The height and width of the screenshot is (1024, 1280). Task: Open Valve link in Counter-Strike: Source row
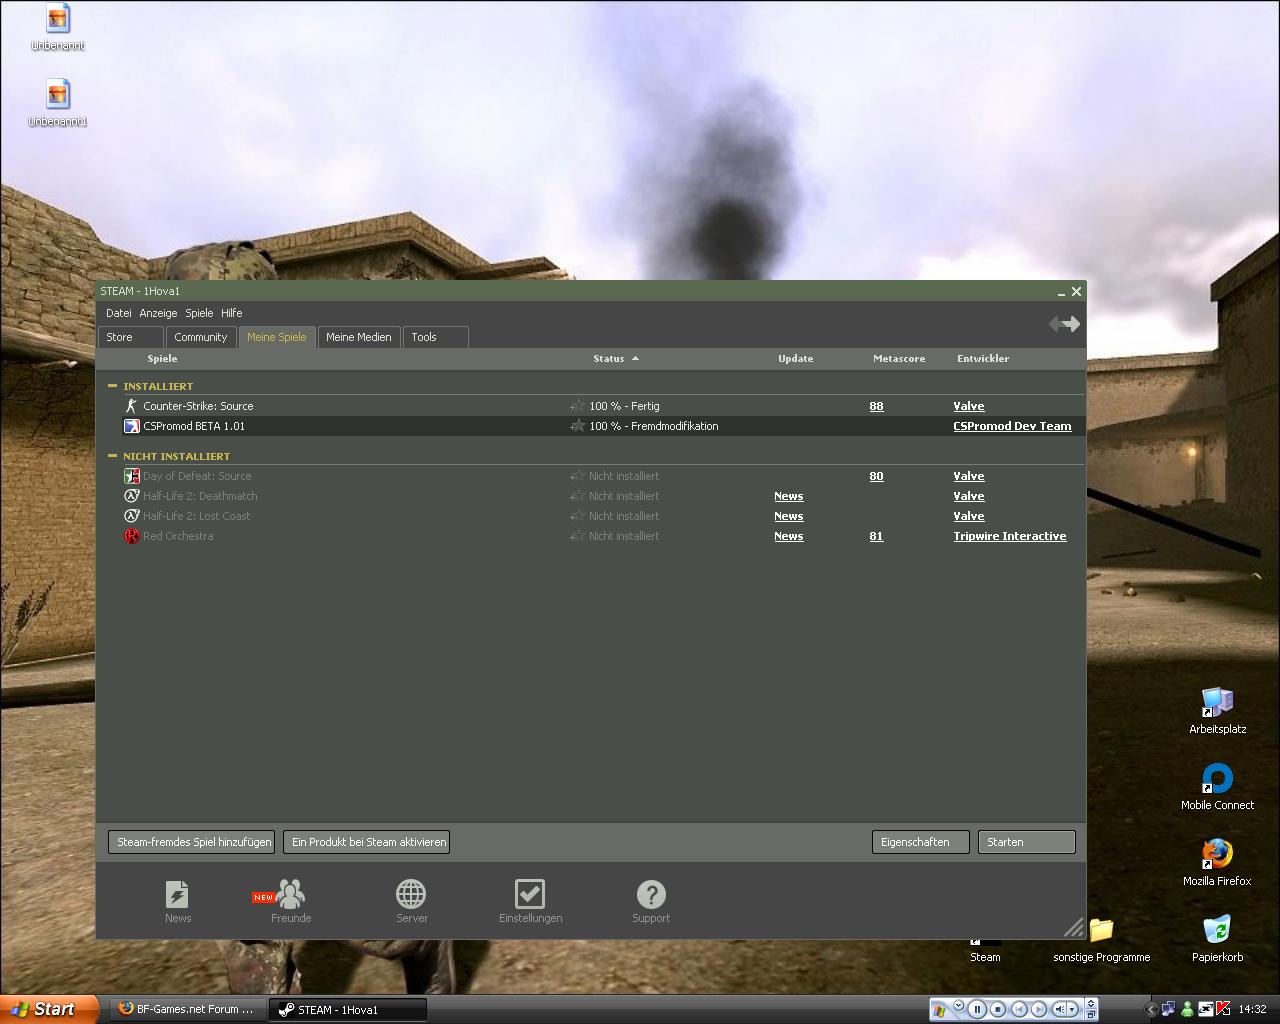pyautogui.click(x=969, y=406)
